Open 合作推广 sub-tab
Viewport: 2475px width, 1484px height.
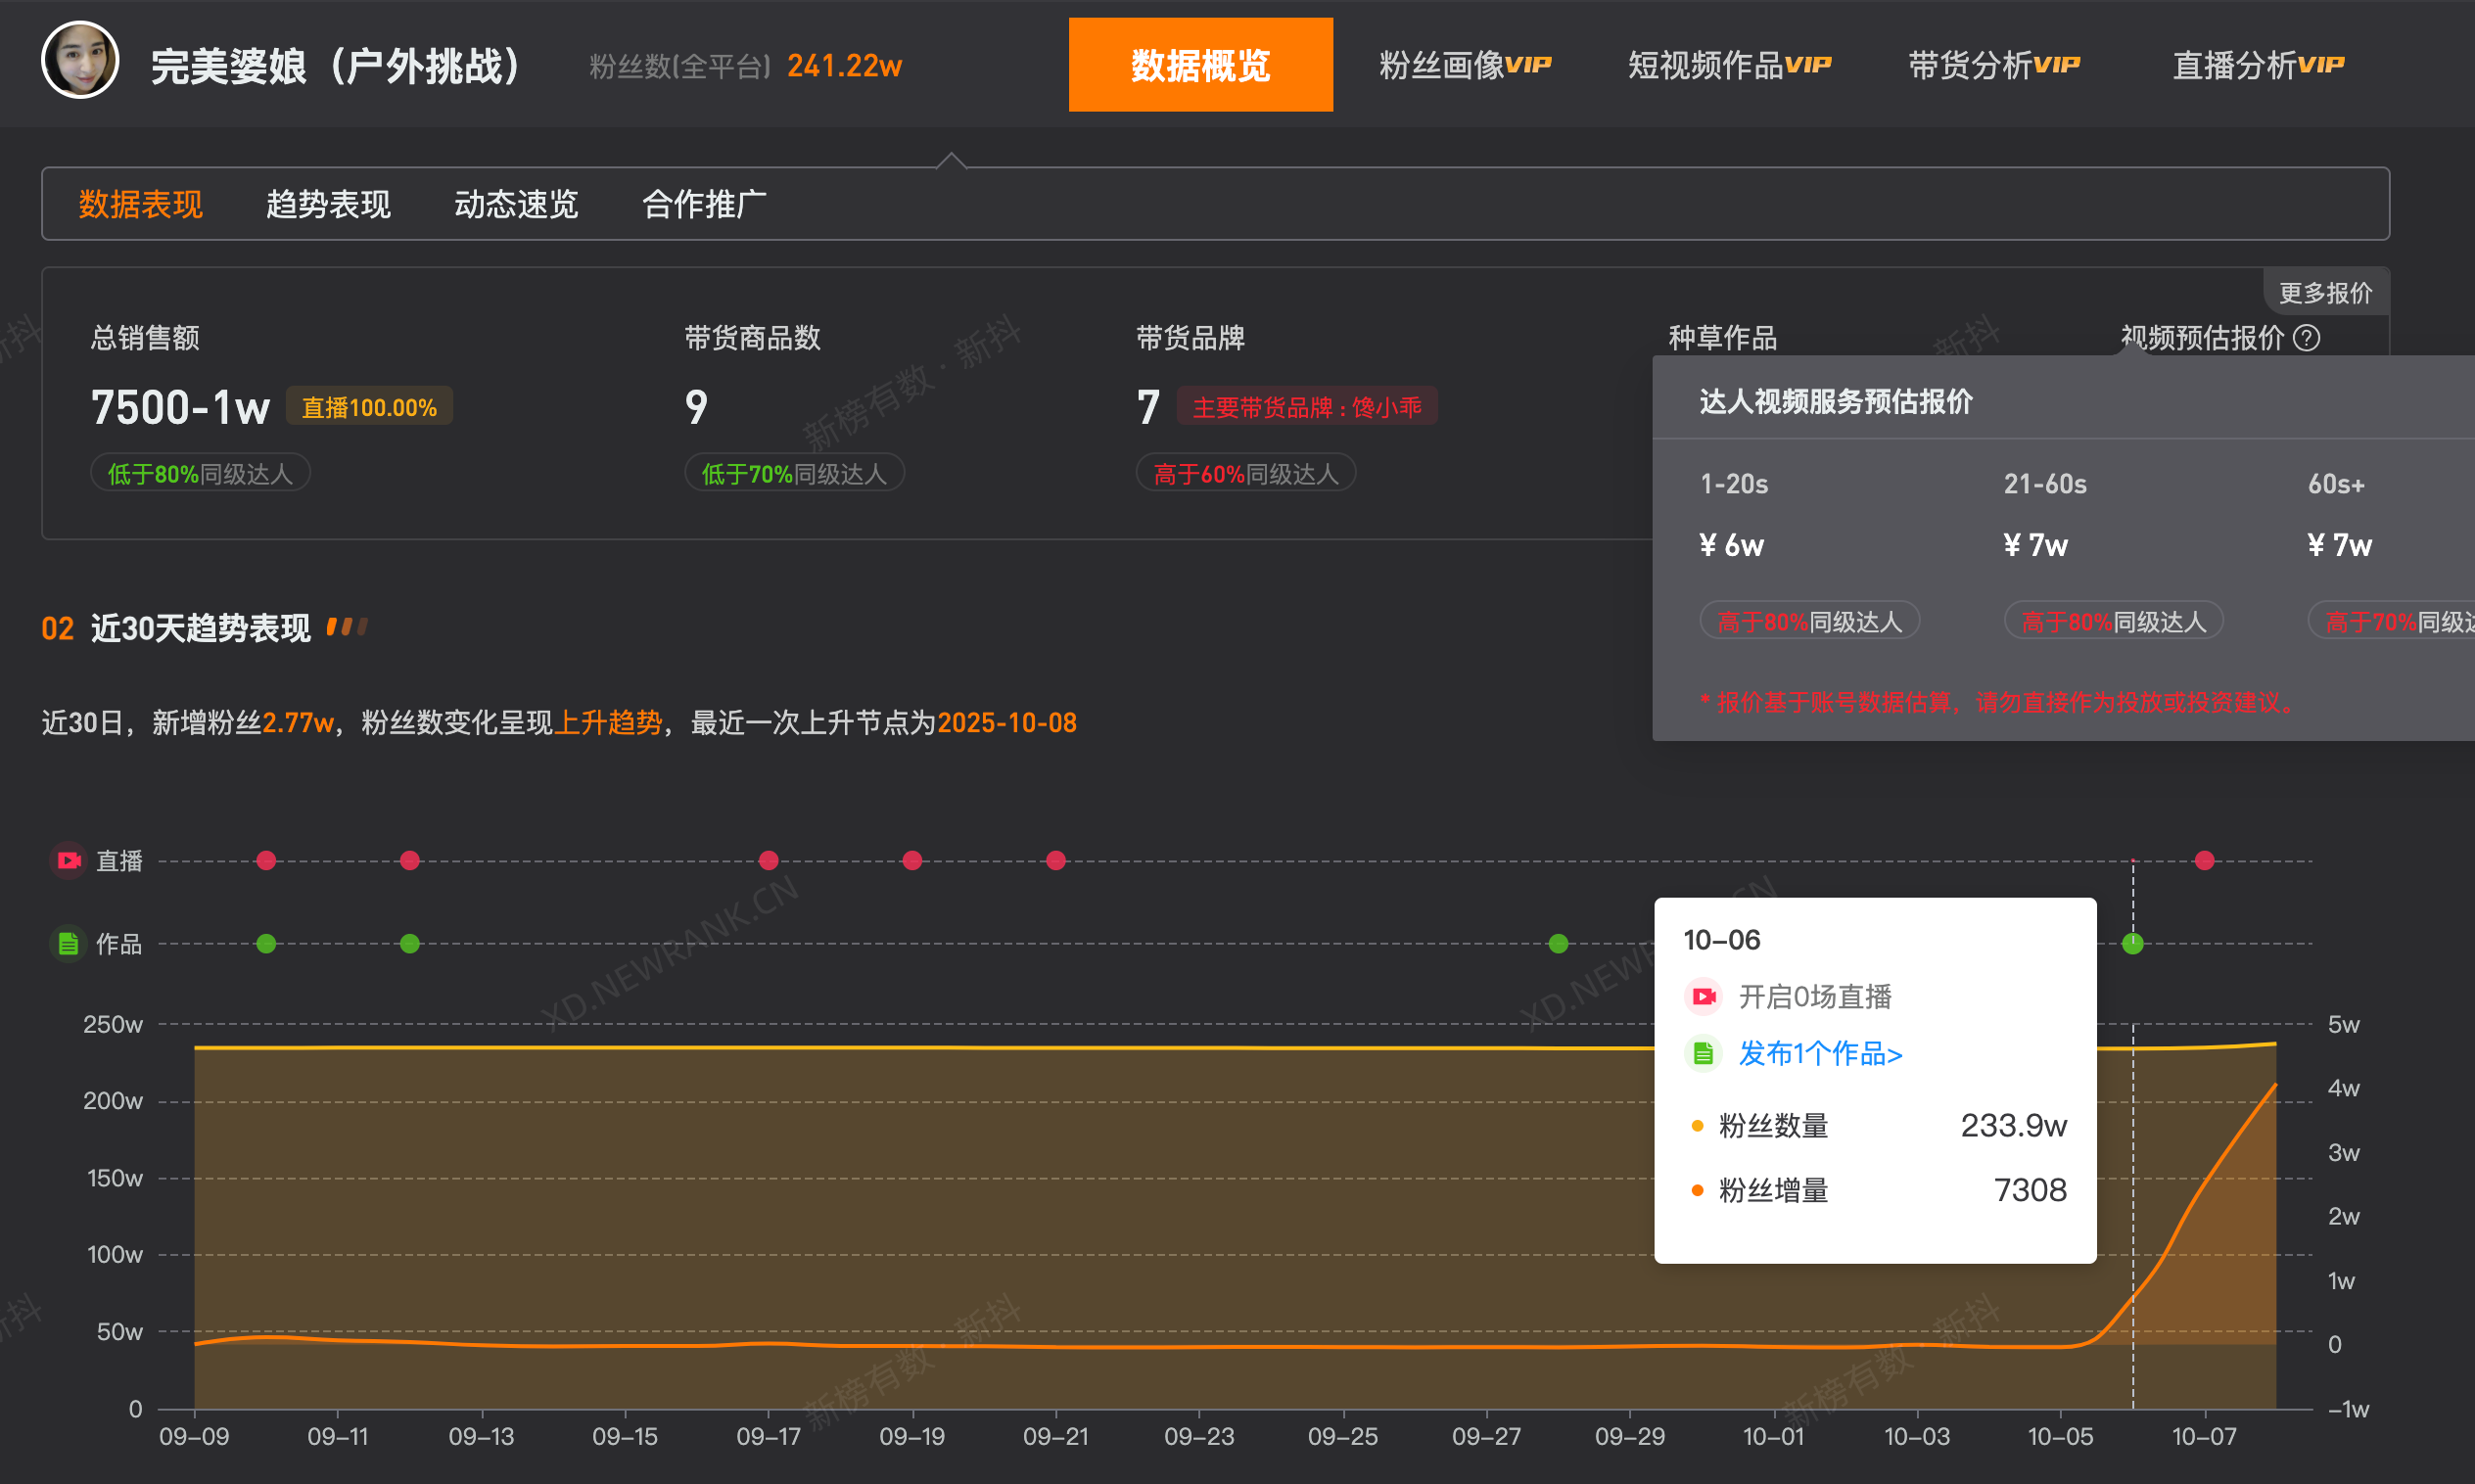704,204
